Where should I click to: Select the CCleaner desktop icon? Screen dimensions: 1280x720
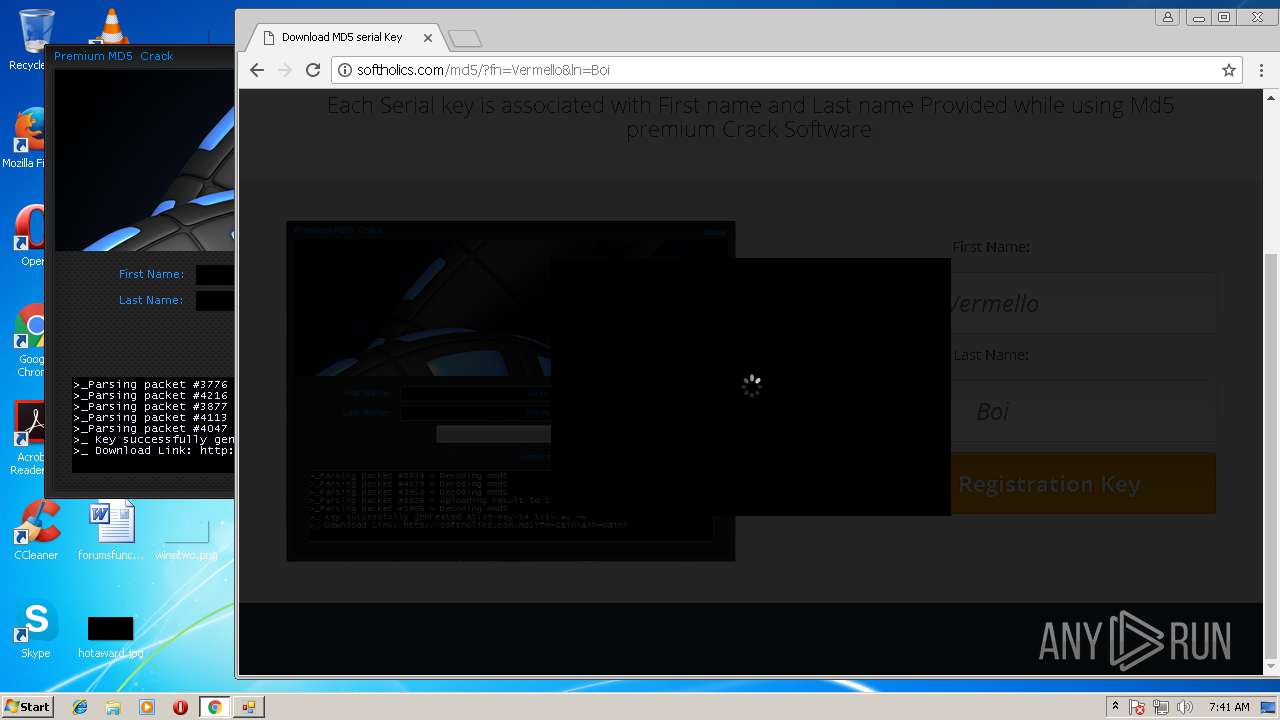point(36,530)
